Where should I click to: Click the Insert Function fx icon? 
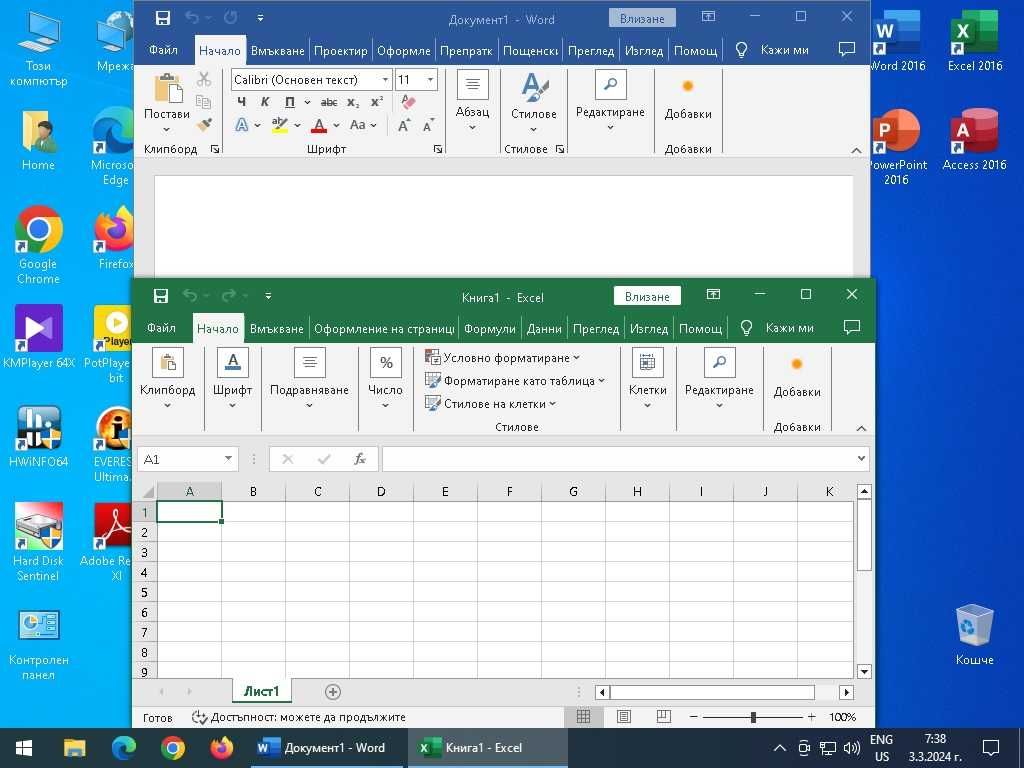click(359, 459)
